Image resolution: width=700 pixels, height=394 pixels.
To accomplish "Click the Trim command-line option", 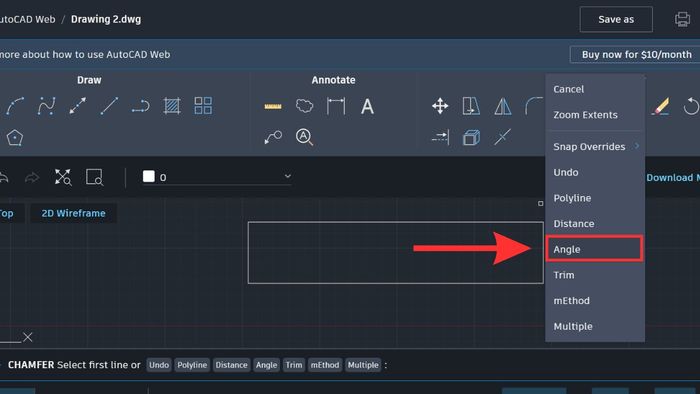I will point(294,365).
